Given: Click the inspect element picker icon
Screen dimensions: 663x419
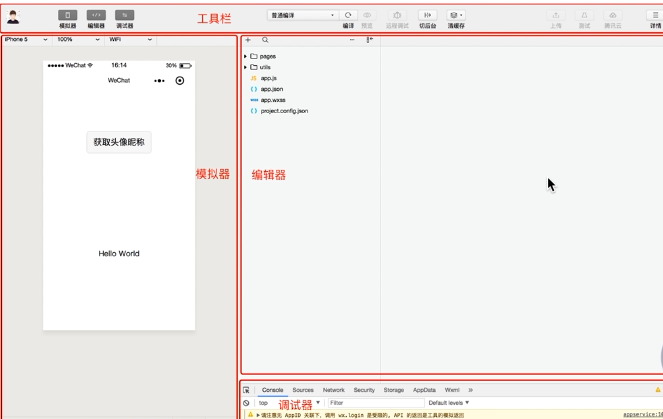Looking at the screenshot, I should click(246, 390).
